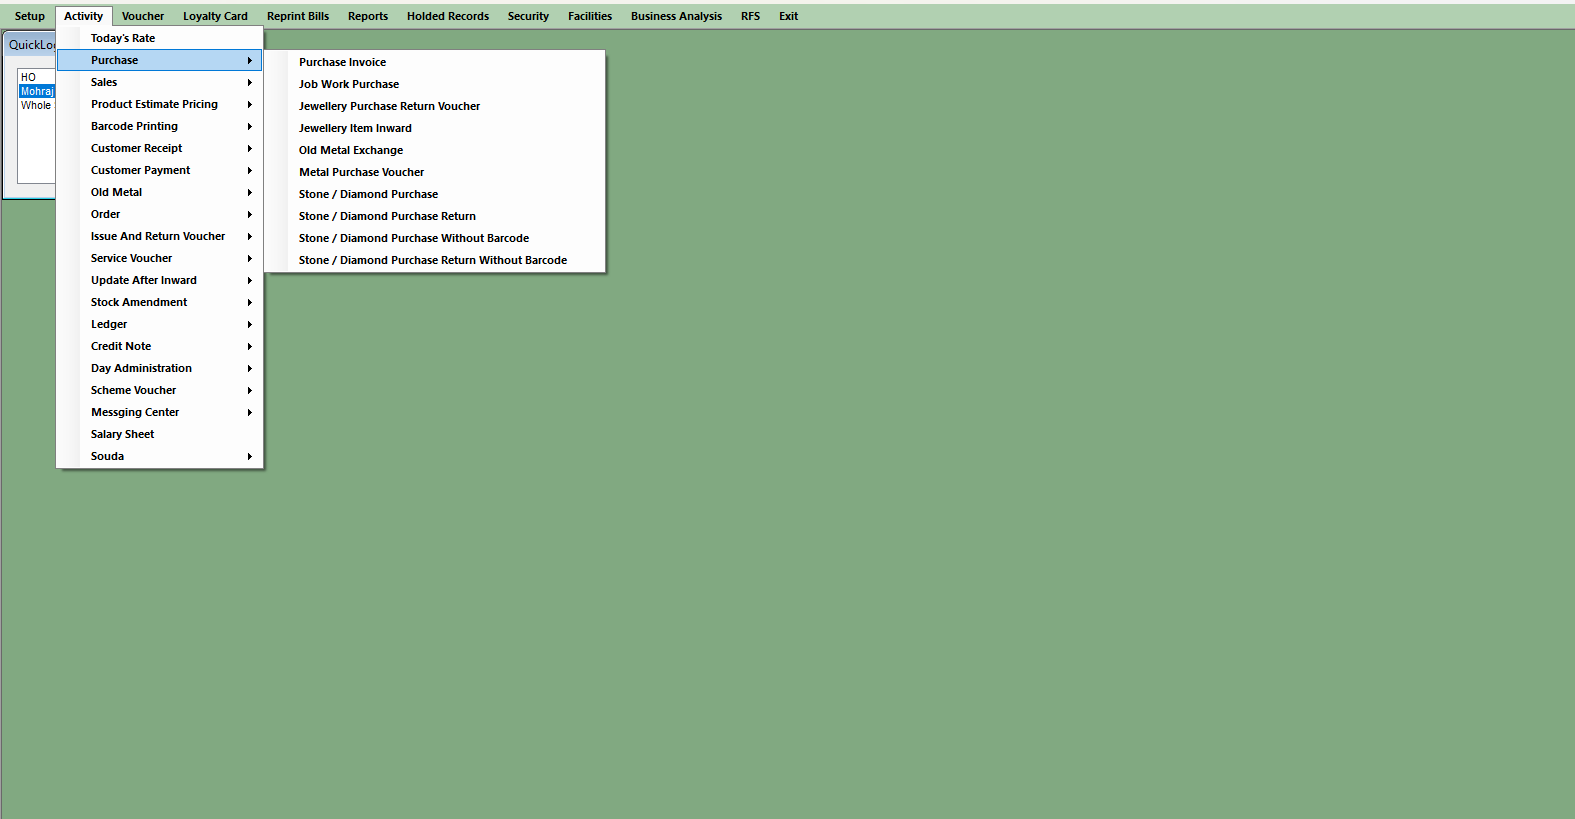1575x819 pixels.
Task: Expand Service Voucher submenu
Action: (160, 258)
